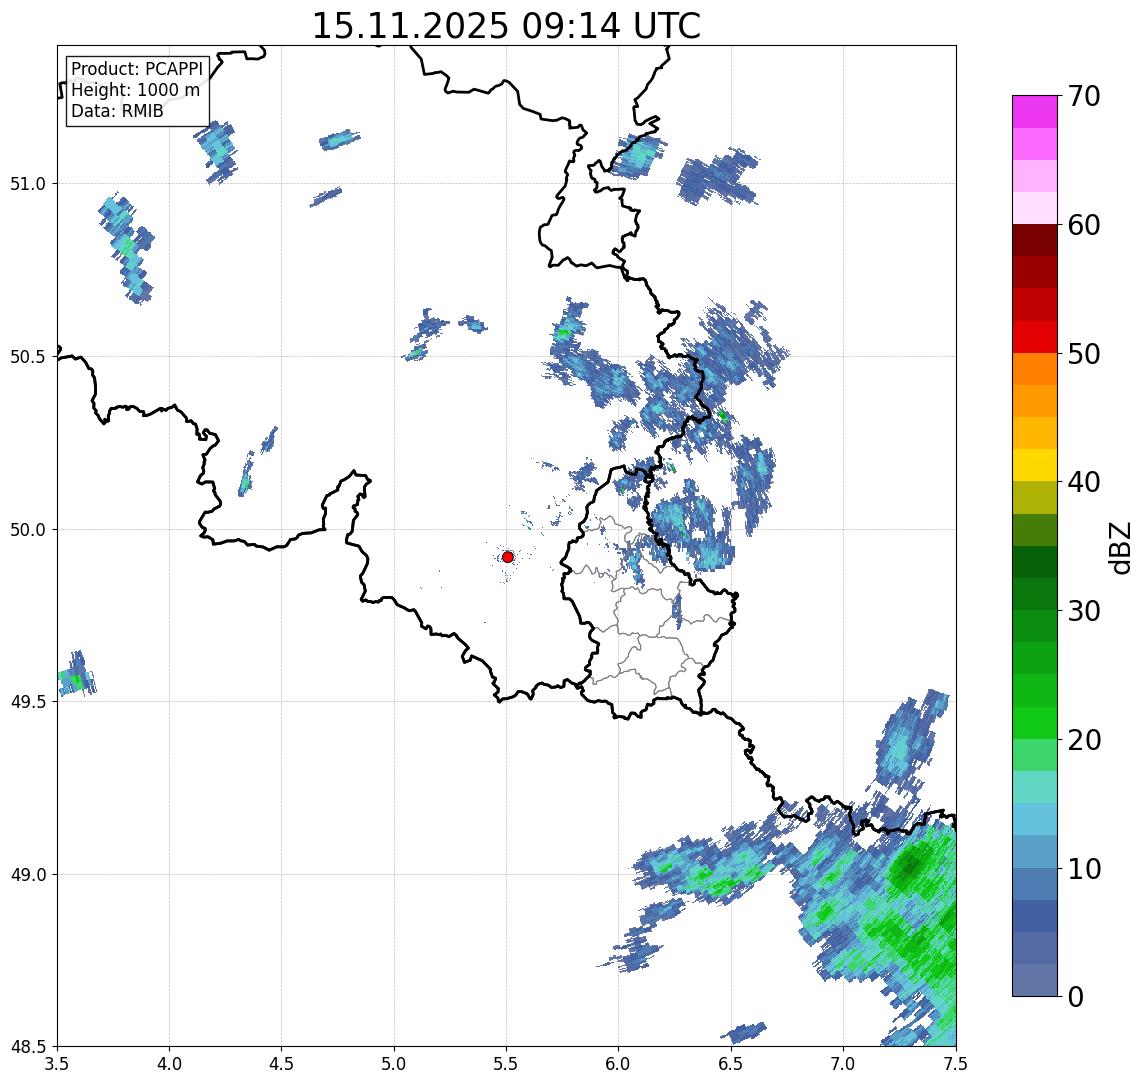Image resolution: width=1145 pixels, height=1084 pixels.
Task: Click the magenta top colorbar segment
Action: pyautogui.click(x=1035, y=112)
